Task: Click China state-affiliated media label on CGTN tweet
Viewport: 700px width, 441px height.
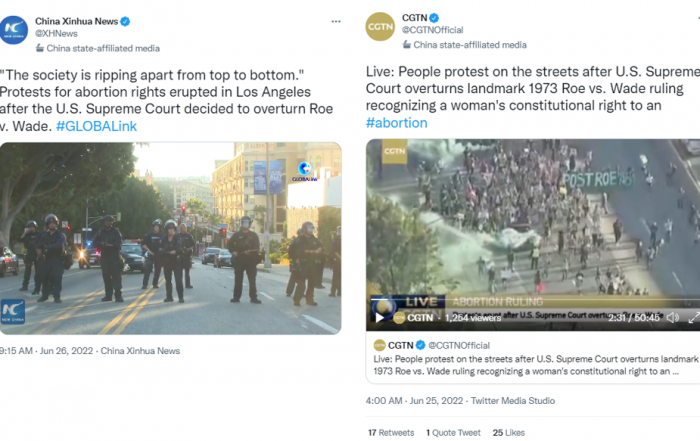Action: 464,45
